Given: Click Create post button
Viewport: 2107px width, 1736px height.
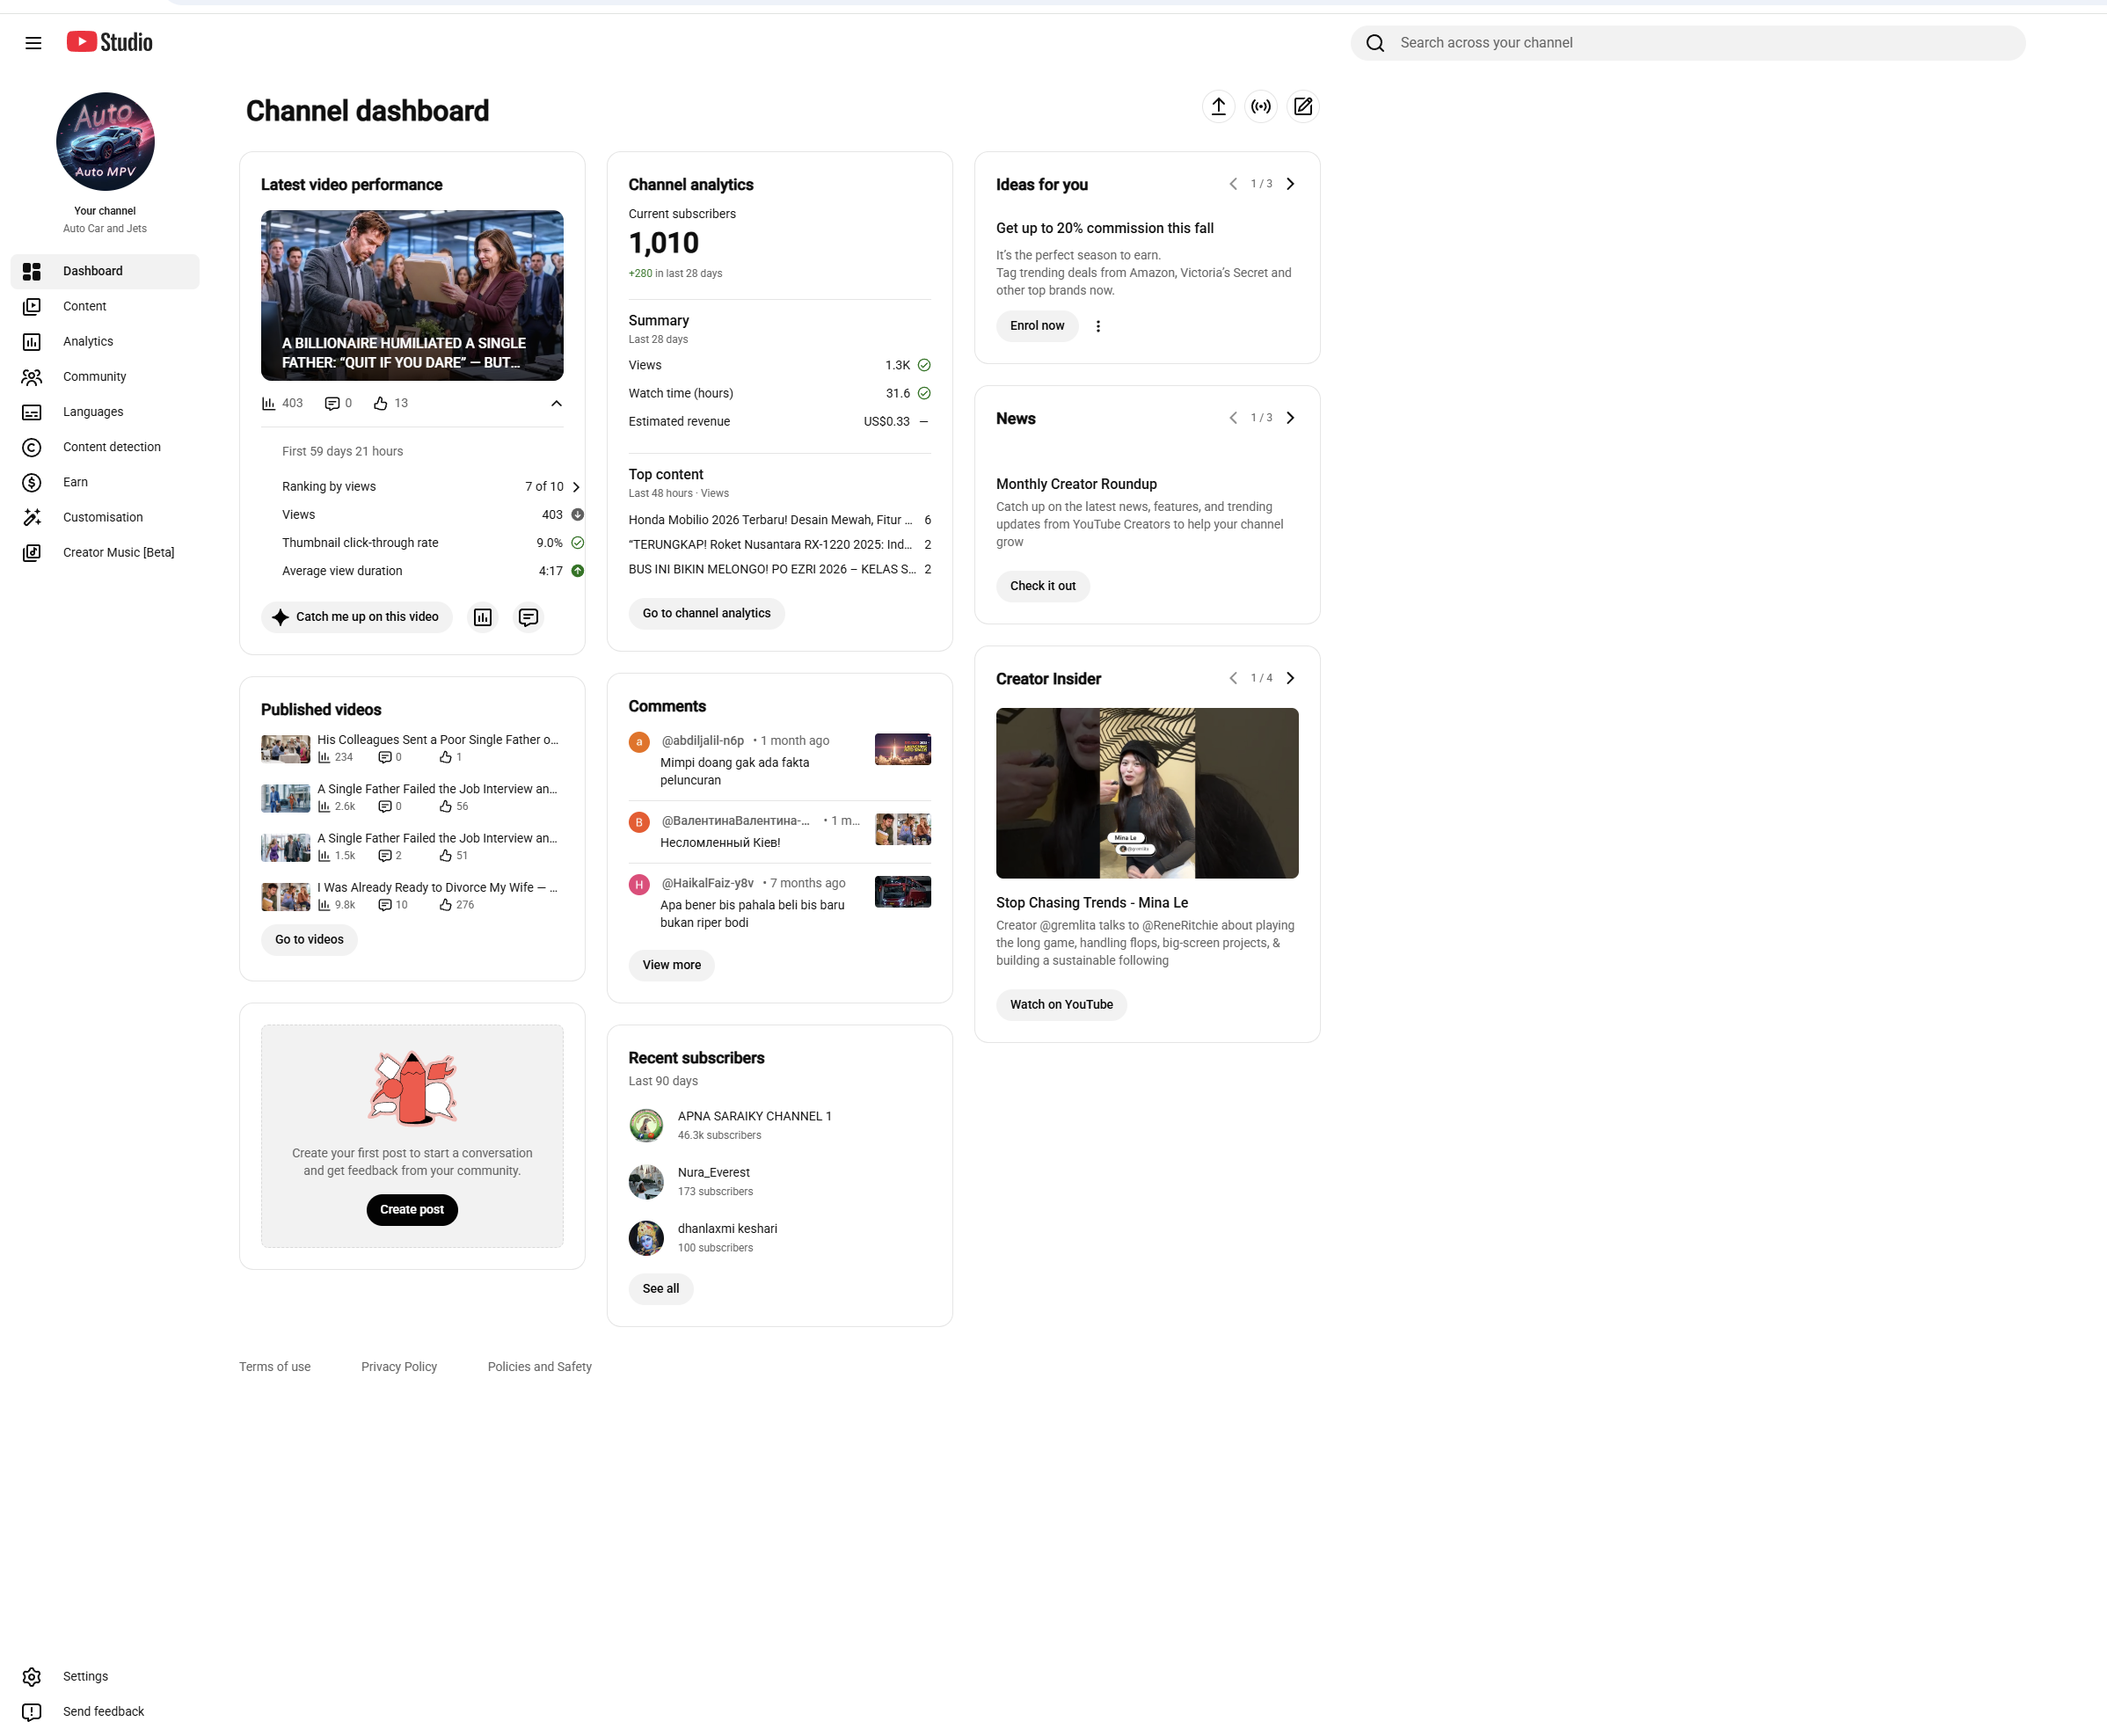Looking at the screenshot, I should [x=412, y=1210].
